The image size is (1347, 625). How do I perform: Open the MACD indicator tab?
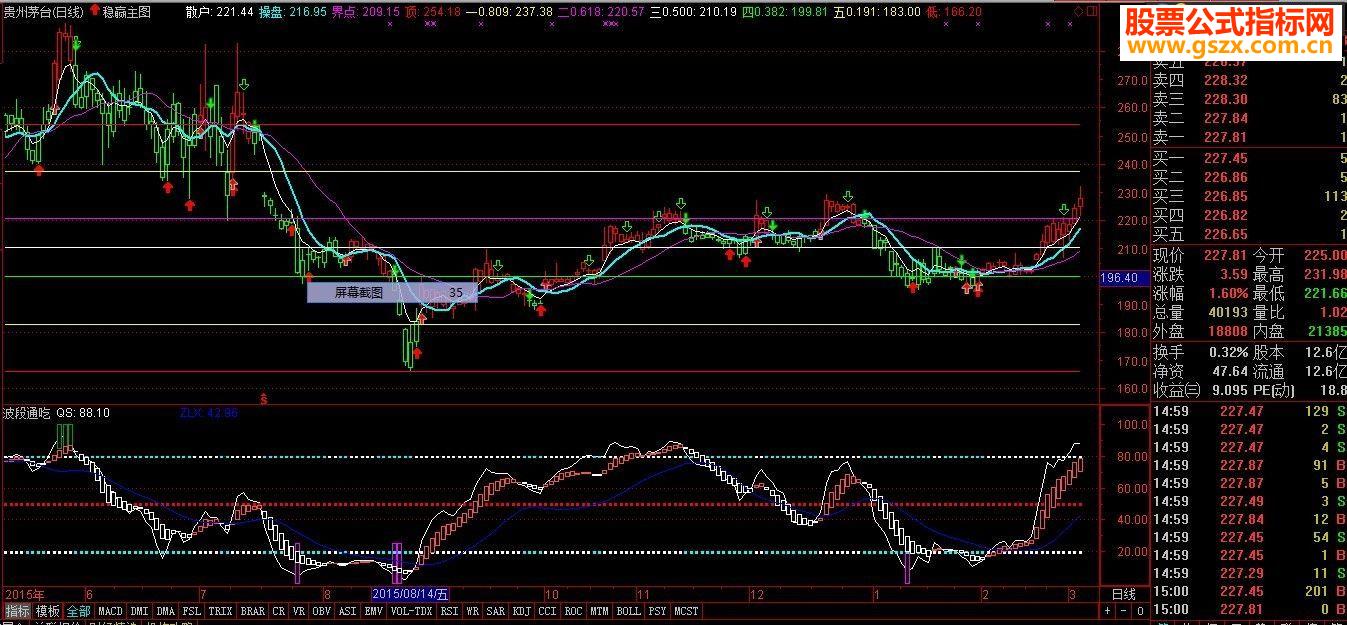click(110, 610)
